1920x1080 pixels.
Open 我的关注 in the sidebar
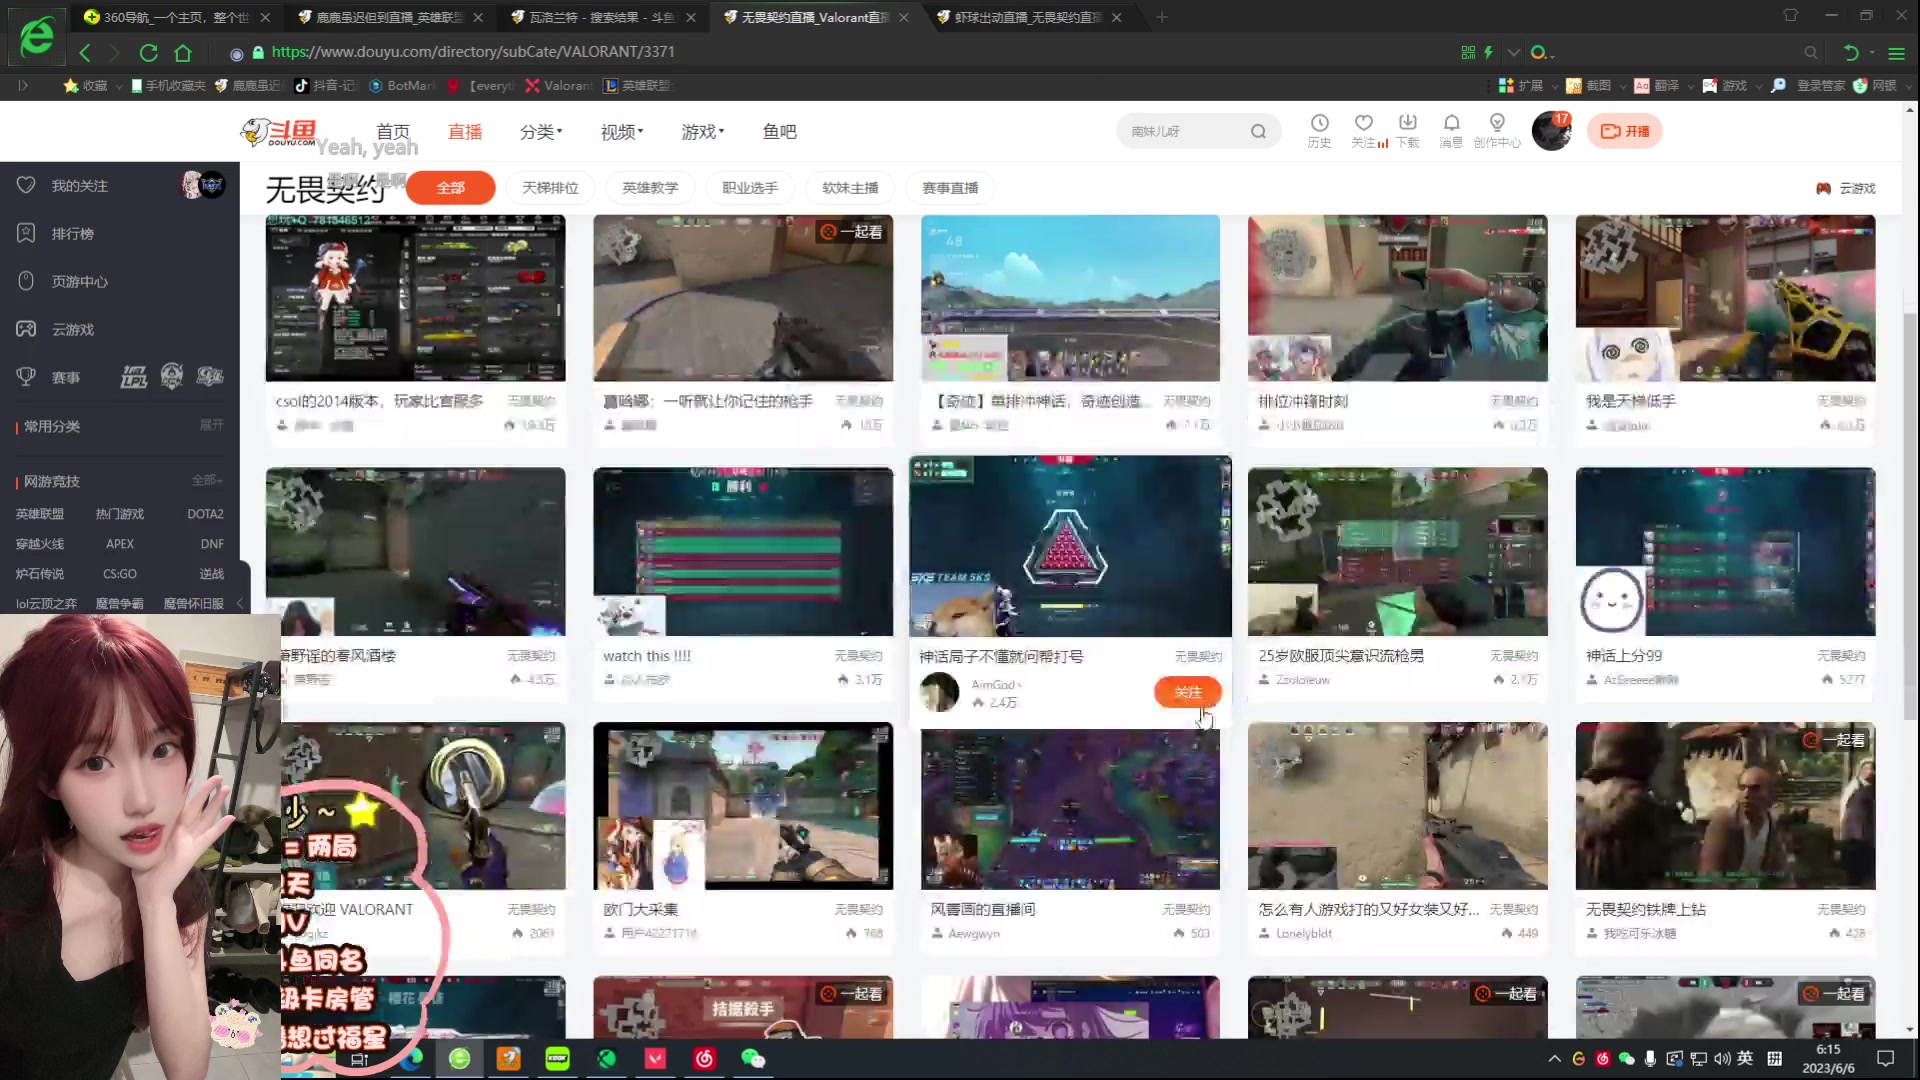point(79,186)
